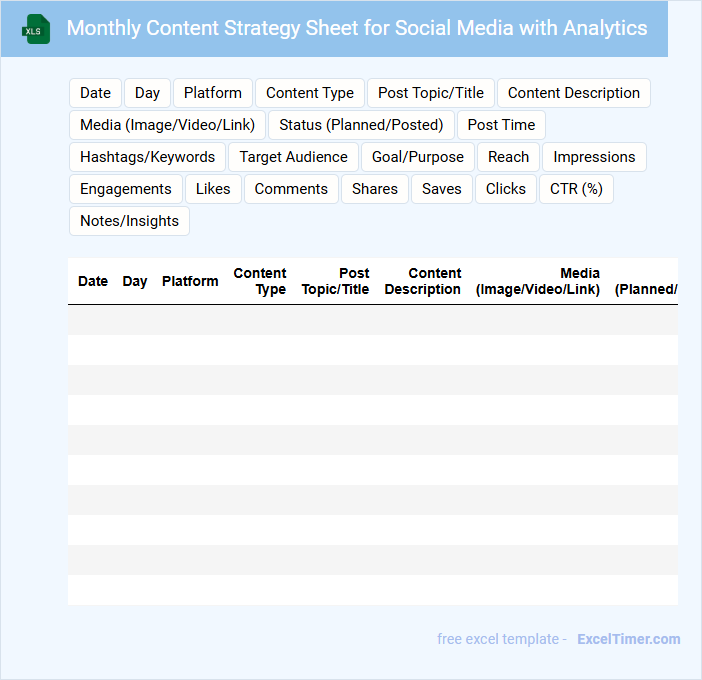Click the Goal/Purpose tag
This screenshot has height=680, width=702.
click(418, 157)
